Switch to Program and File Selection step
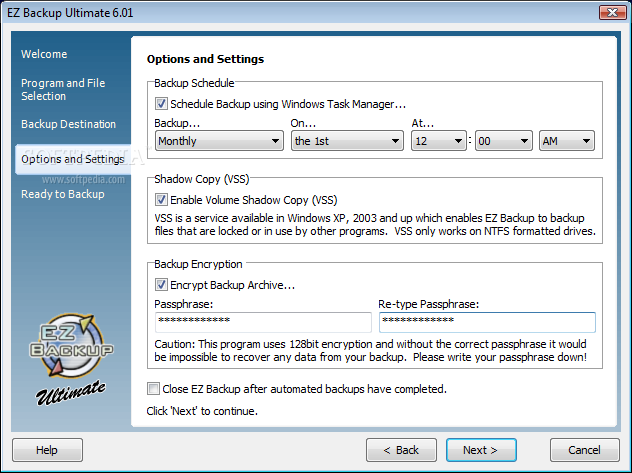Viewport: 632px width, 473px height. point(63,89)
